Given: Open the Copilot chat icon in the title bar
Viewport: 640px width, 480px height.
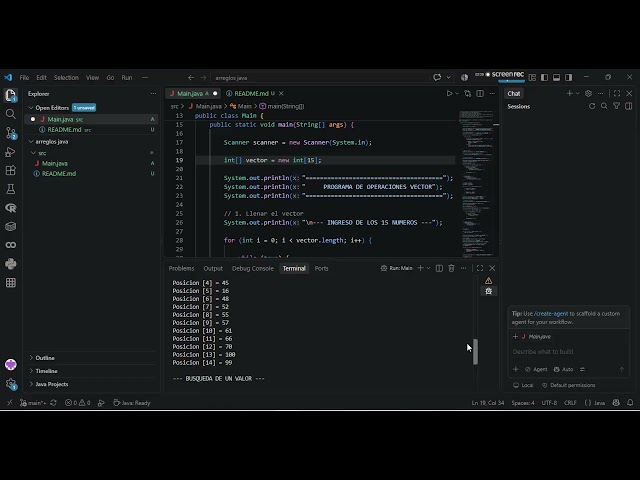Looking at the screenshot, I should tap(437, 78).
